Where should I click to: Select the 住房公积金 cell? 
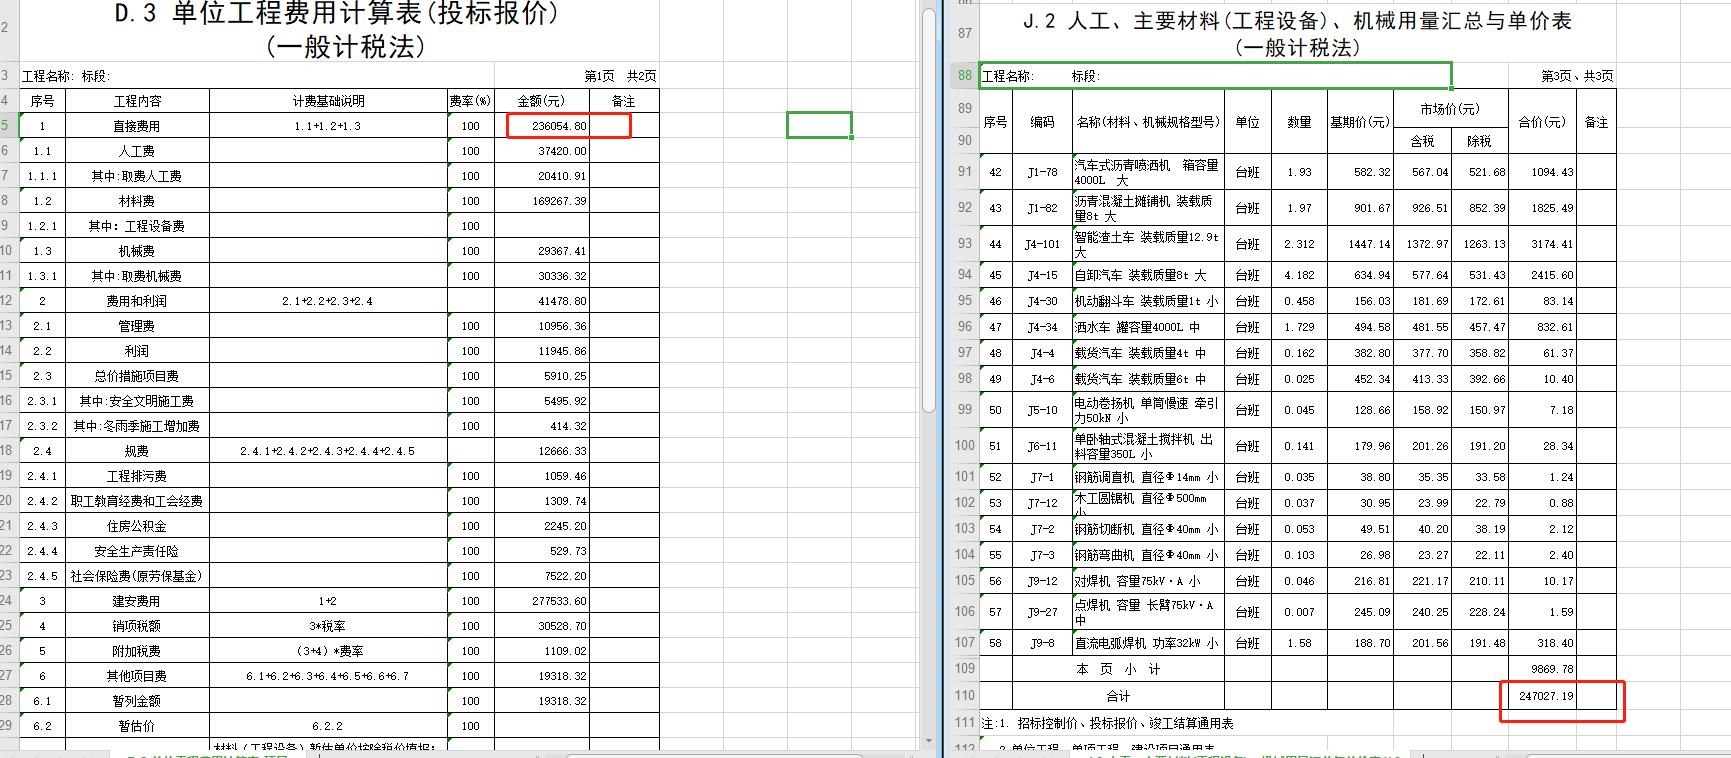(x=137, y=526)
